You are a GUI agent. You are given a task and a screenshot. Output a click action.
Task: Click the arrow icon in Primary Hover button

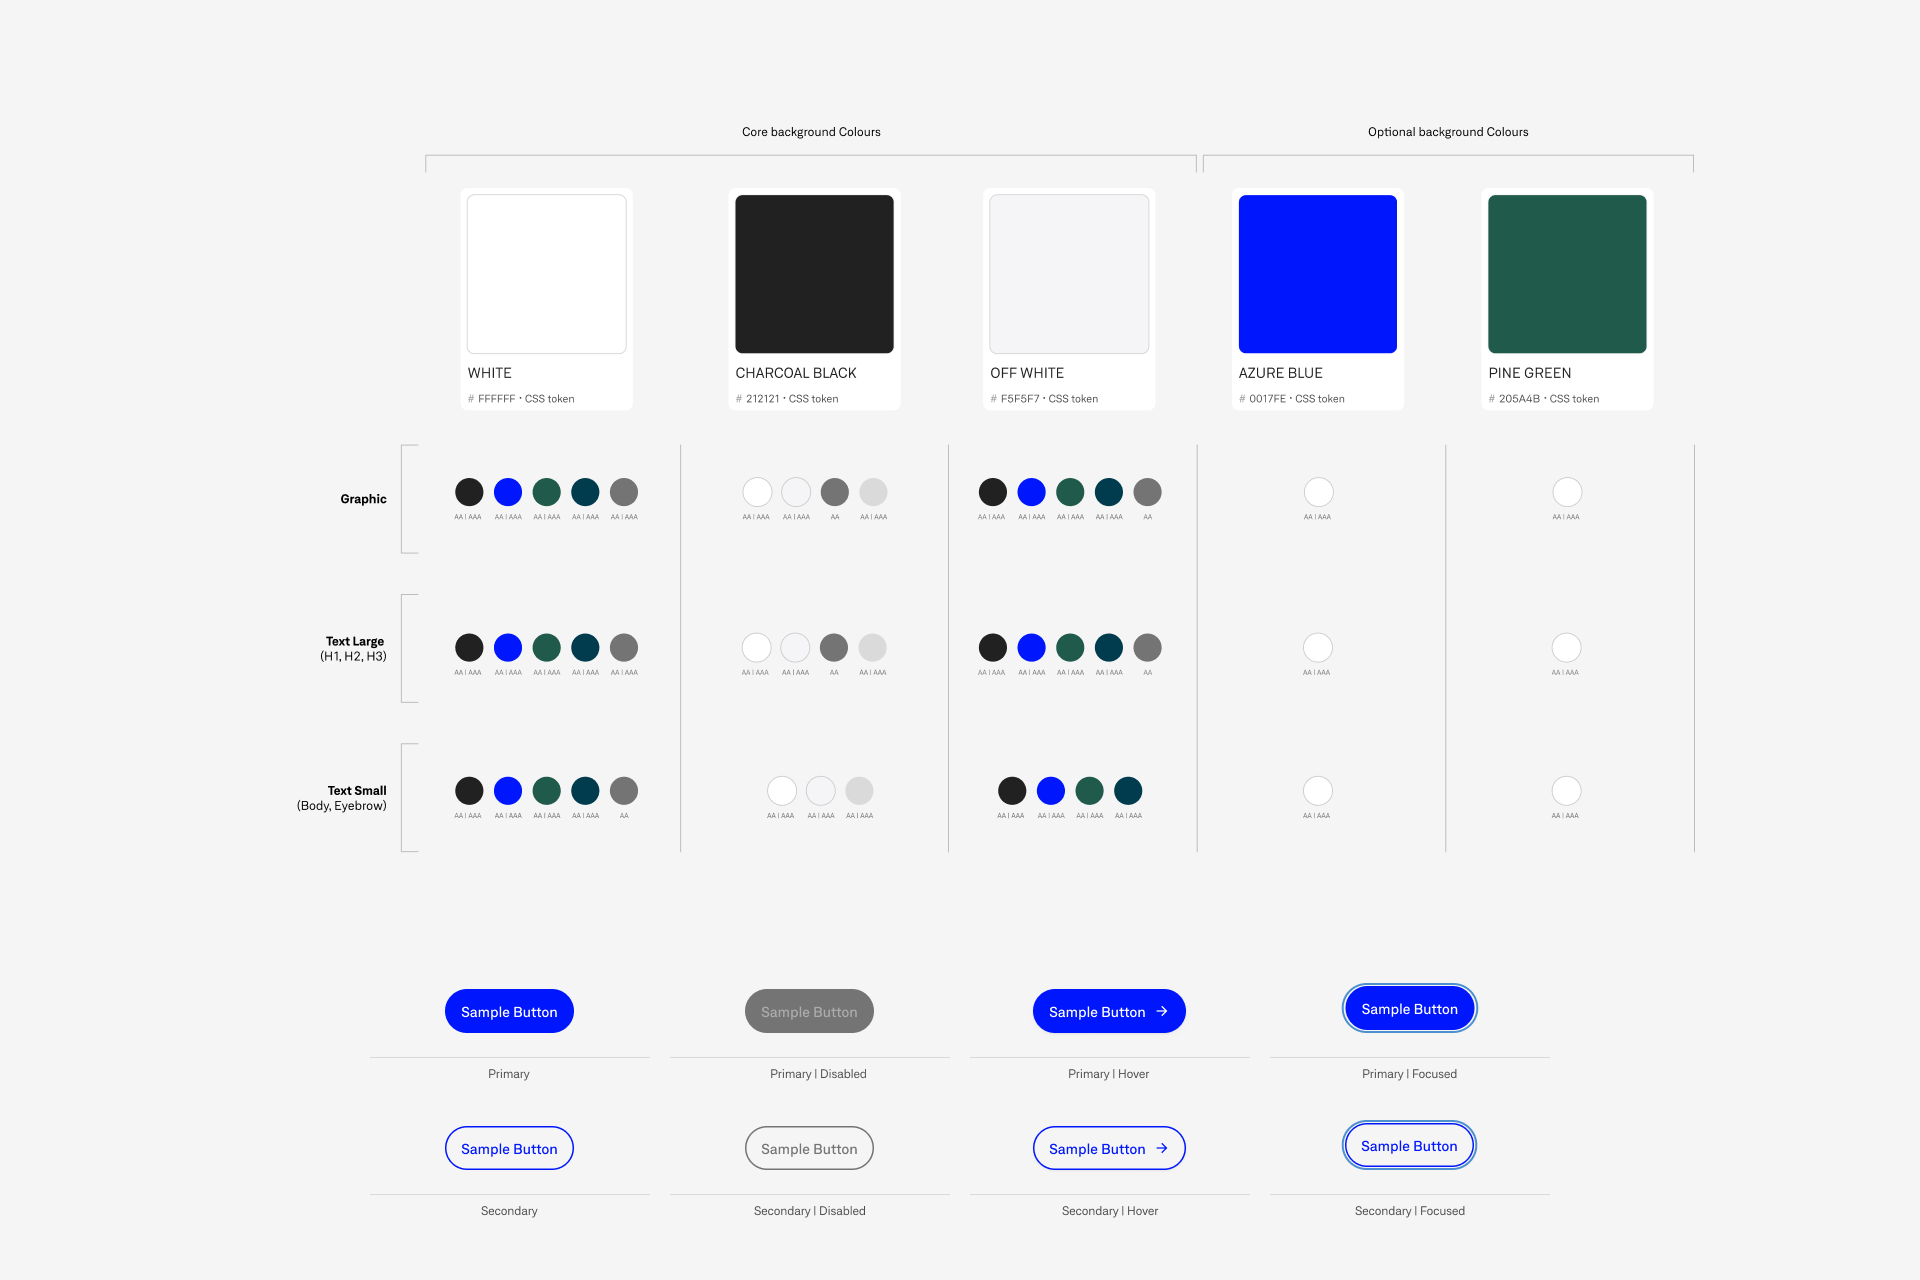(1162, 1011)
